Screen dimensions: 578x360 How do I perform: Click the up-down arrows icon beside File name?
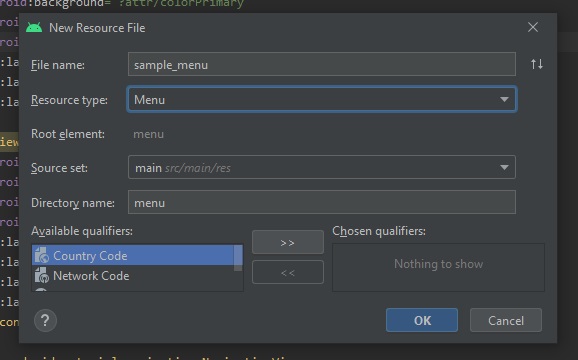(537, 64)
